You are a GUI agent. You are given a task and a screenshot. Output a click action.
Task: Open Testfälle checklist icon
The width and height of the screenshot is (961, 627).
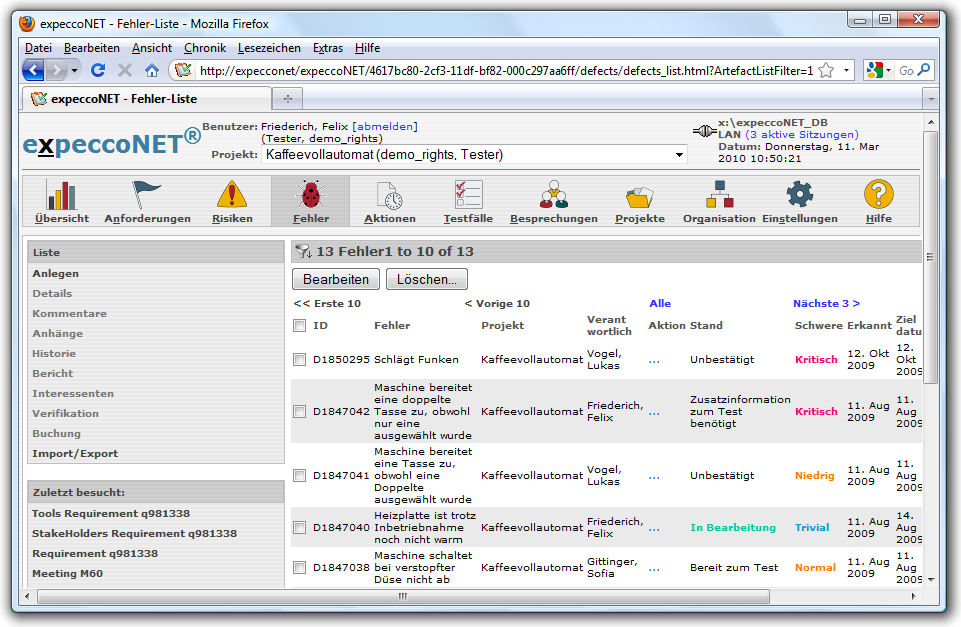point(468,195)
